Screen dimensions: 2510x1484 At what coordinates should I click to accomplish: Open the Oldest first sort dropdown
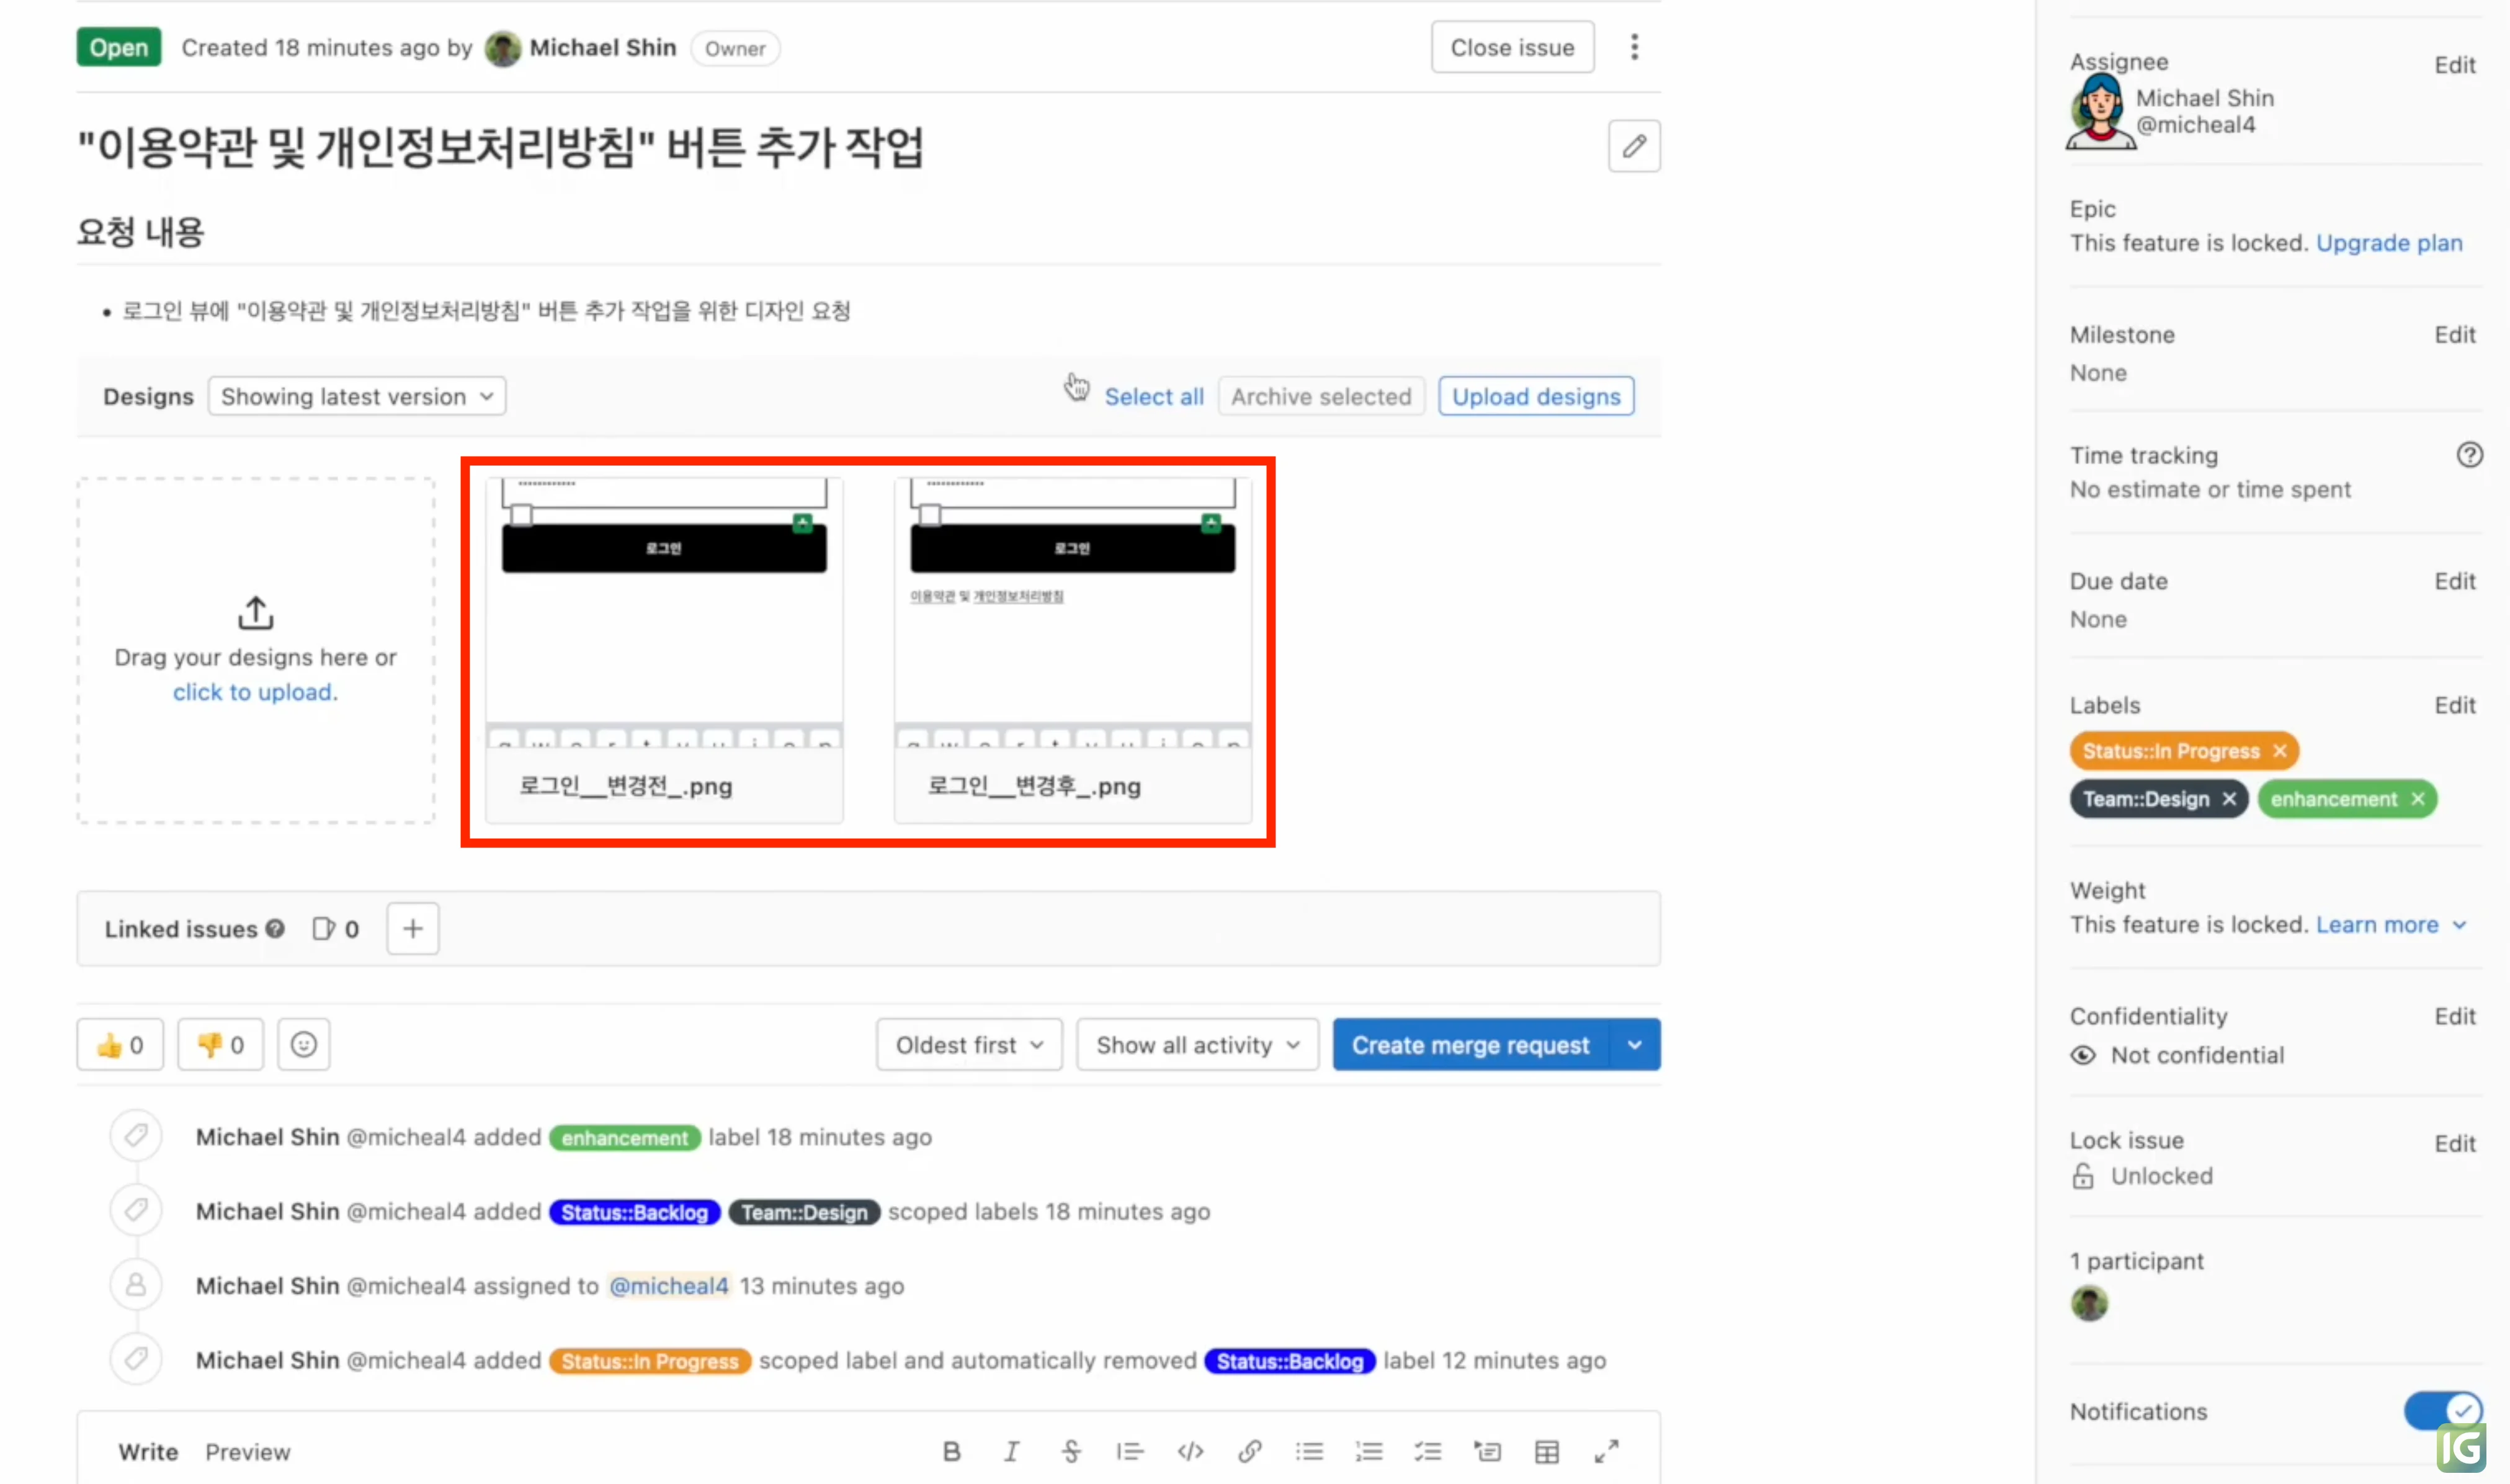tap(968, 1044)
